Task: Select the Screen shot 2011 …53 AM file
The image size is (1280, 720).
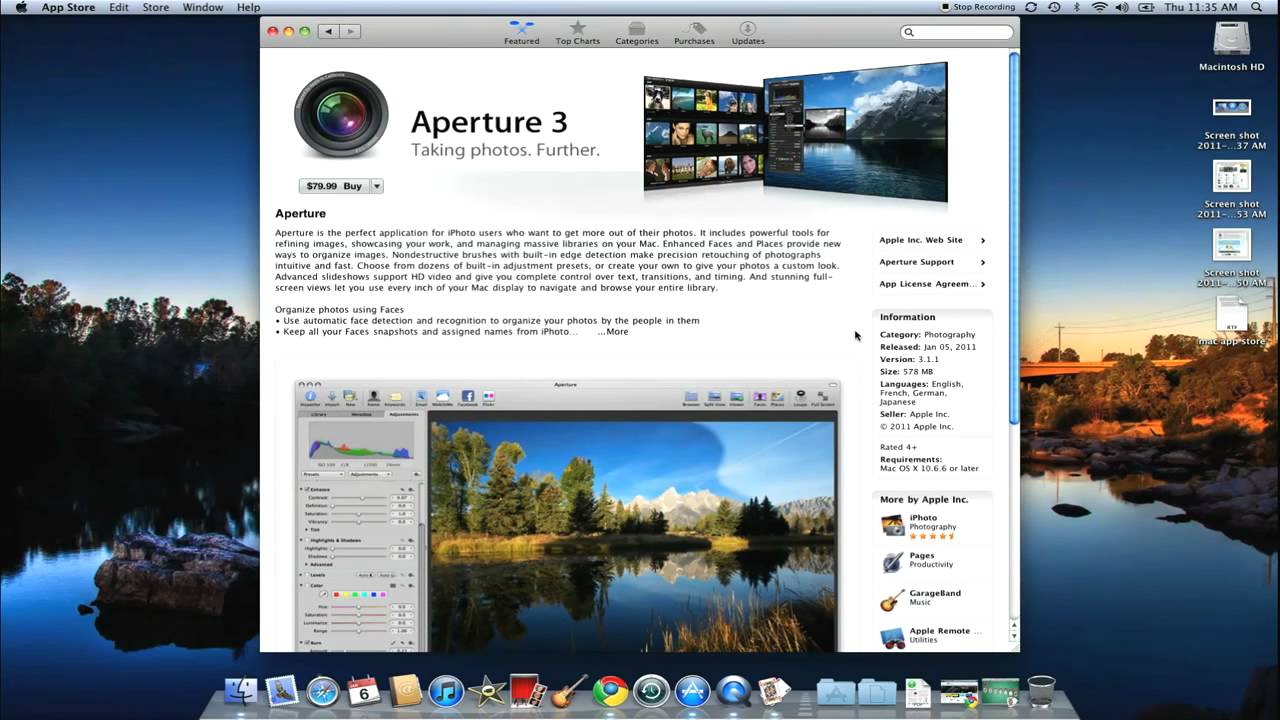Action: (x=1232, y=190)
